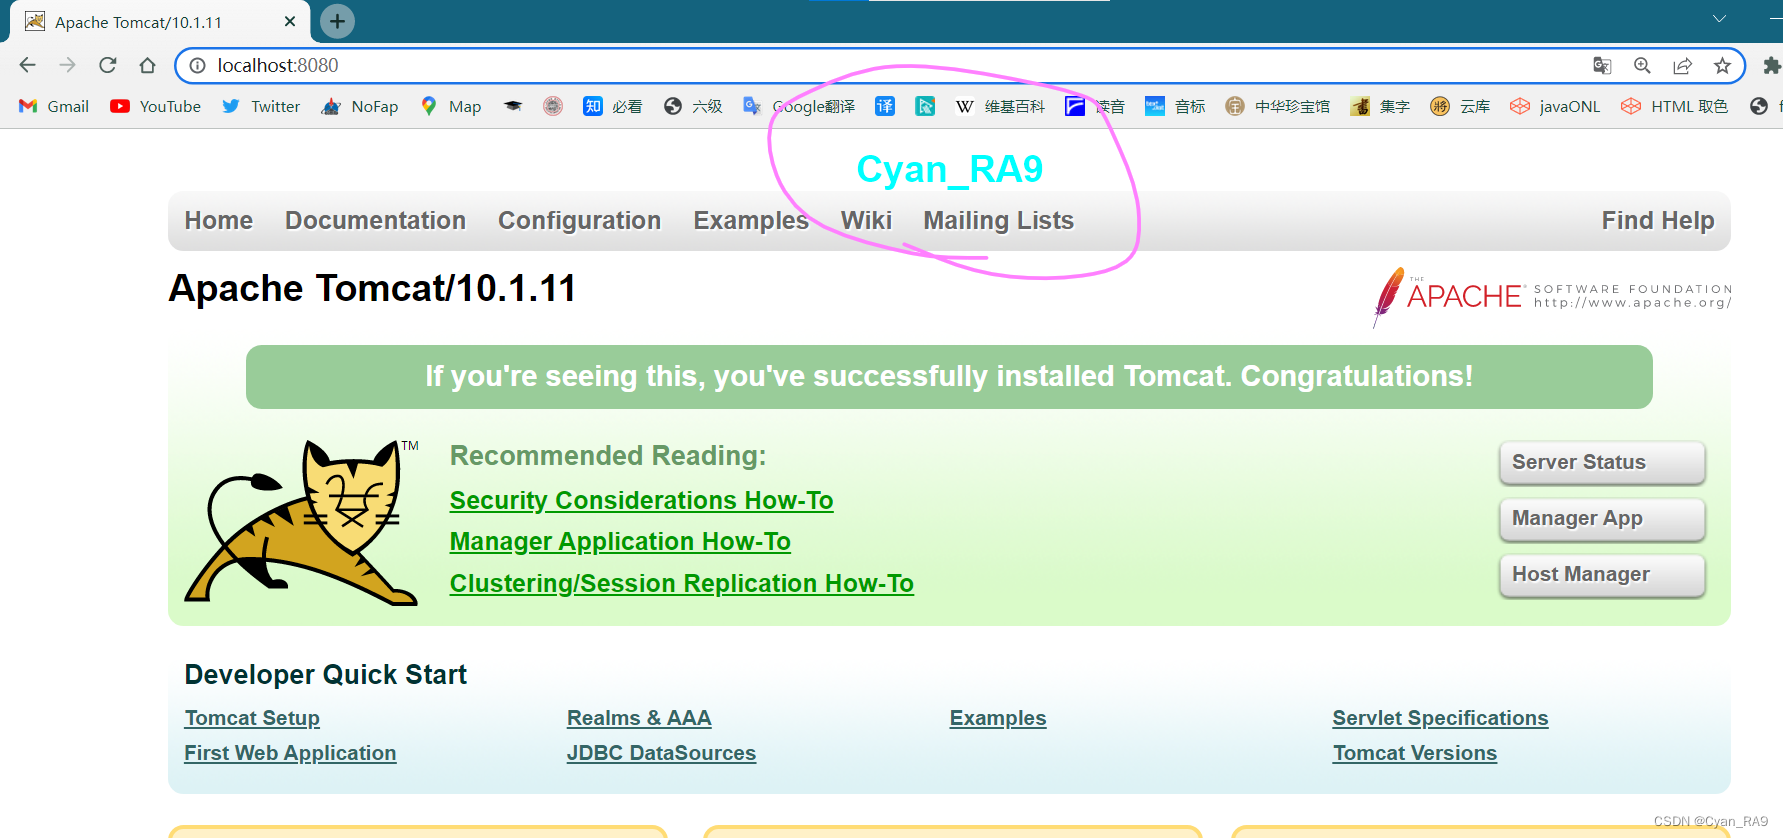1783x838 pixels.
Task: Close the Apache Tomcat/10.1.11 tab
Action: point(290,21)
